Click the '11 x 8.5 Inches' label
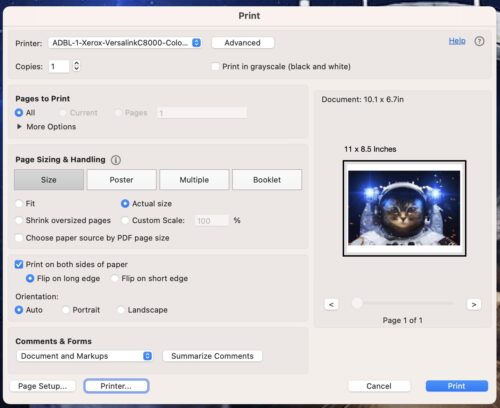Image resolution: width=500 pixels, height=408 pixels. pyautogui.click(x=370, y=149)
